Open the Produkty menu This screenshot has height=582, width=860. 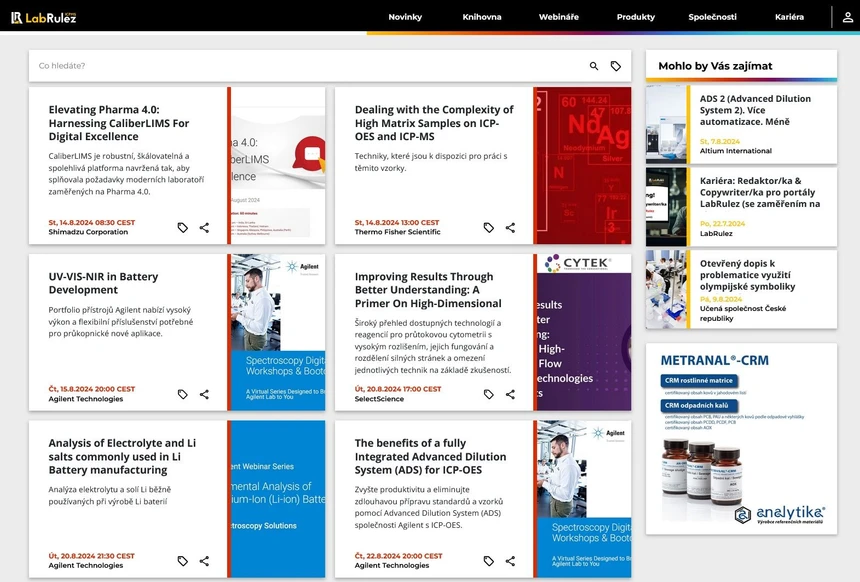click(x=636, y=17)
